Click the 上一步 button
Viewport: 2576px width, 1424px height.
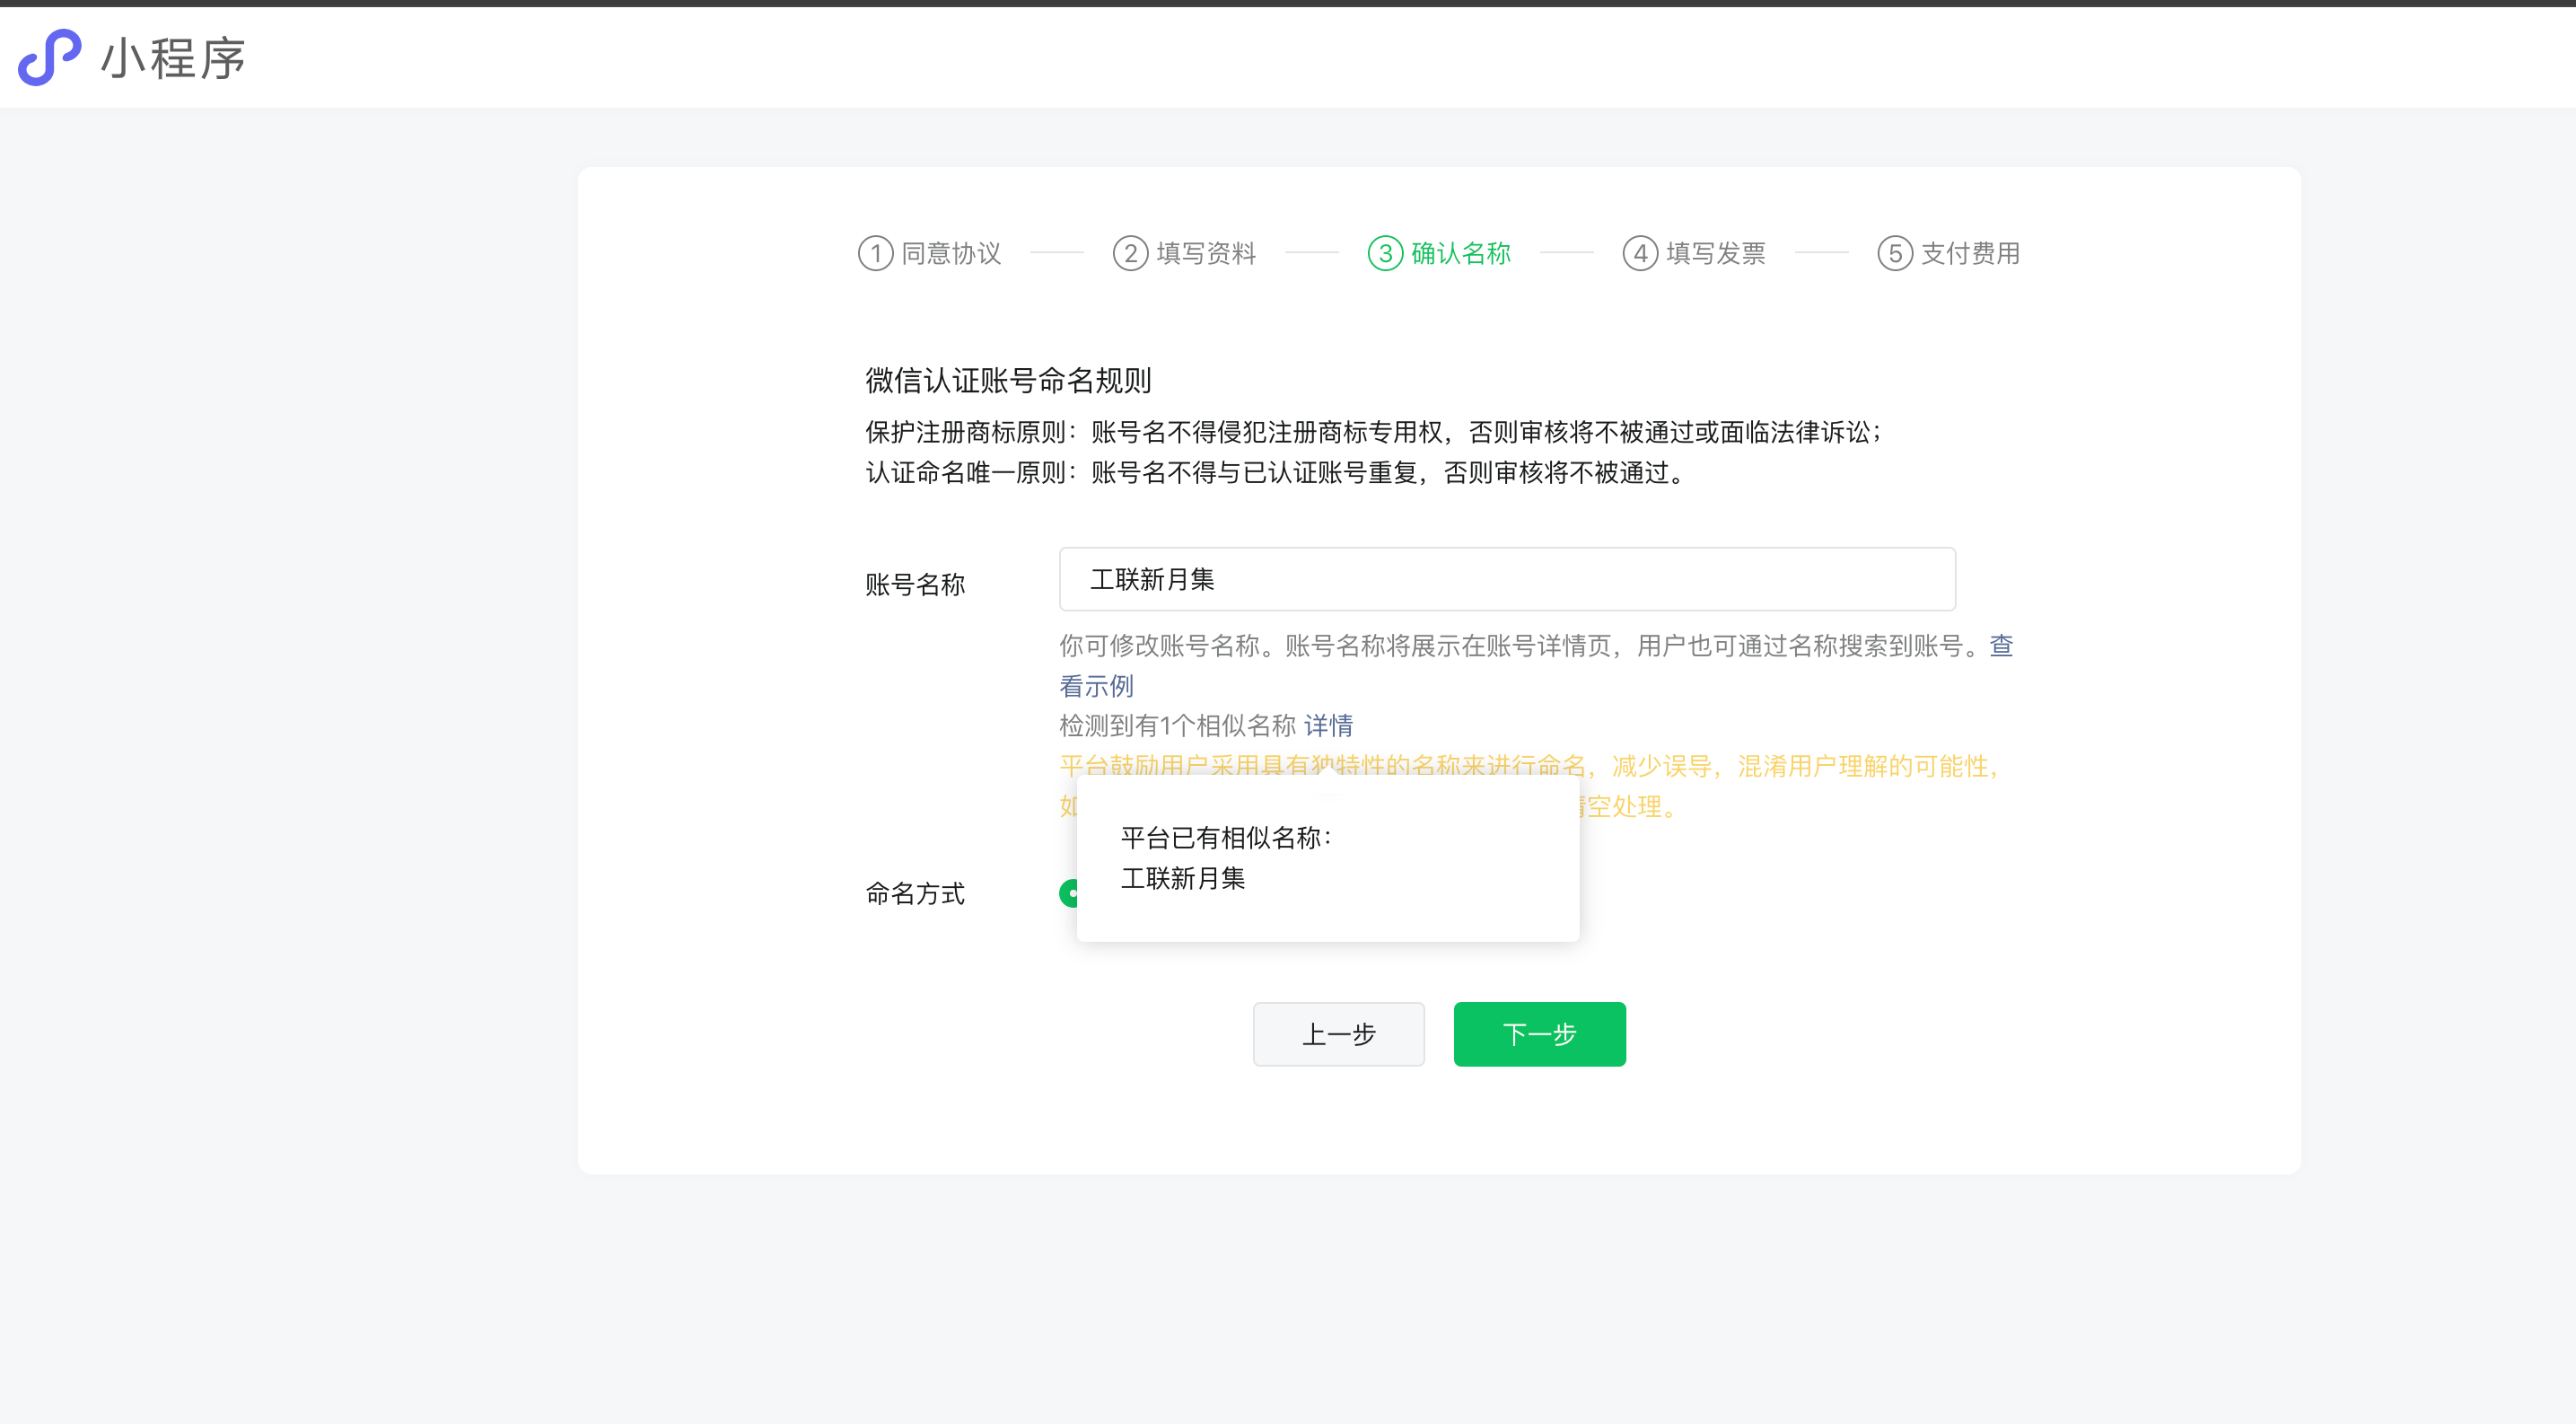coord(1338,1034)
